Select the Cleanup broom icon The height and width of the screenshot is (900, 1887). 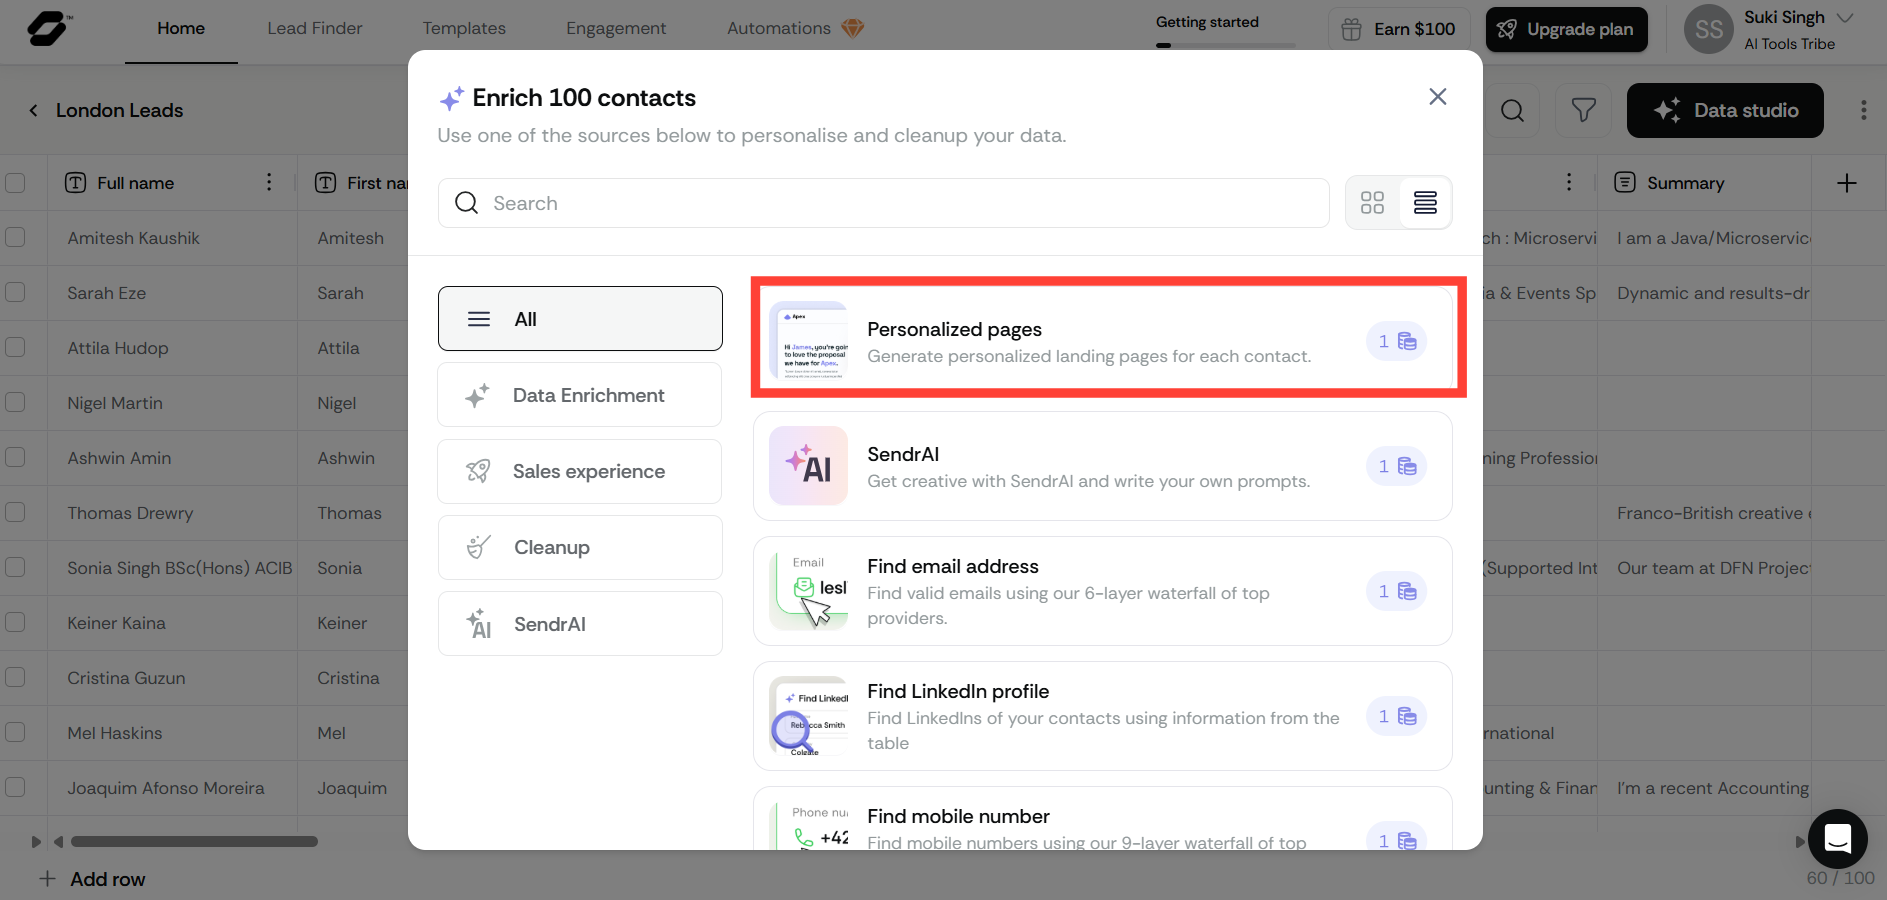click(478, 547)
